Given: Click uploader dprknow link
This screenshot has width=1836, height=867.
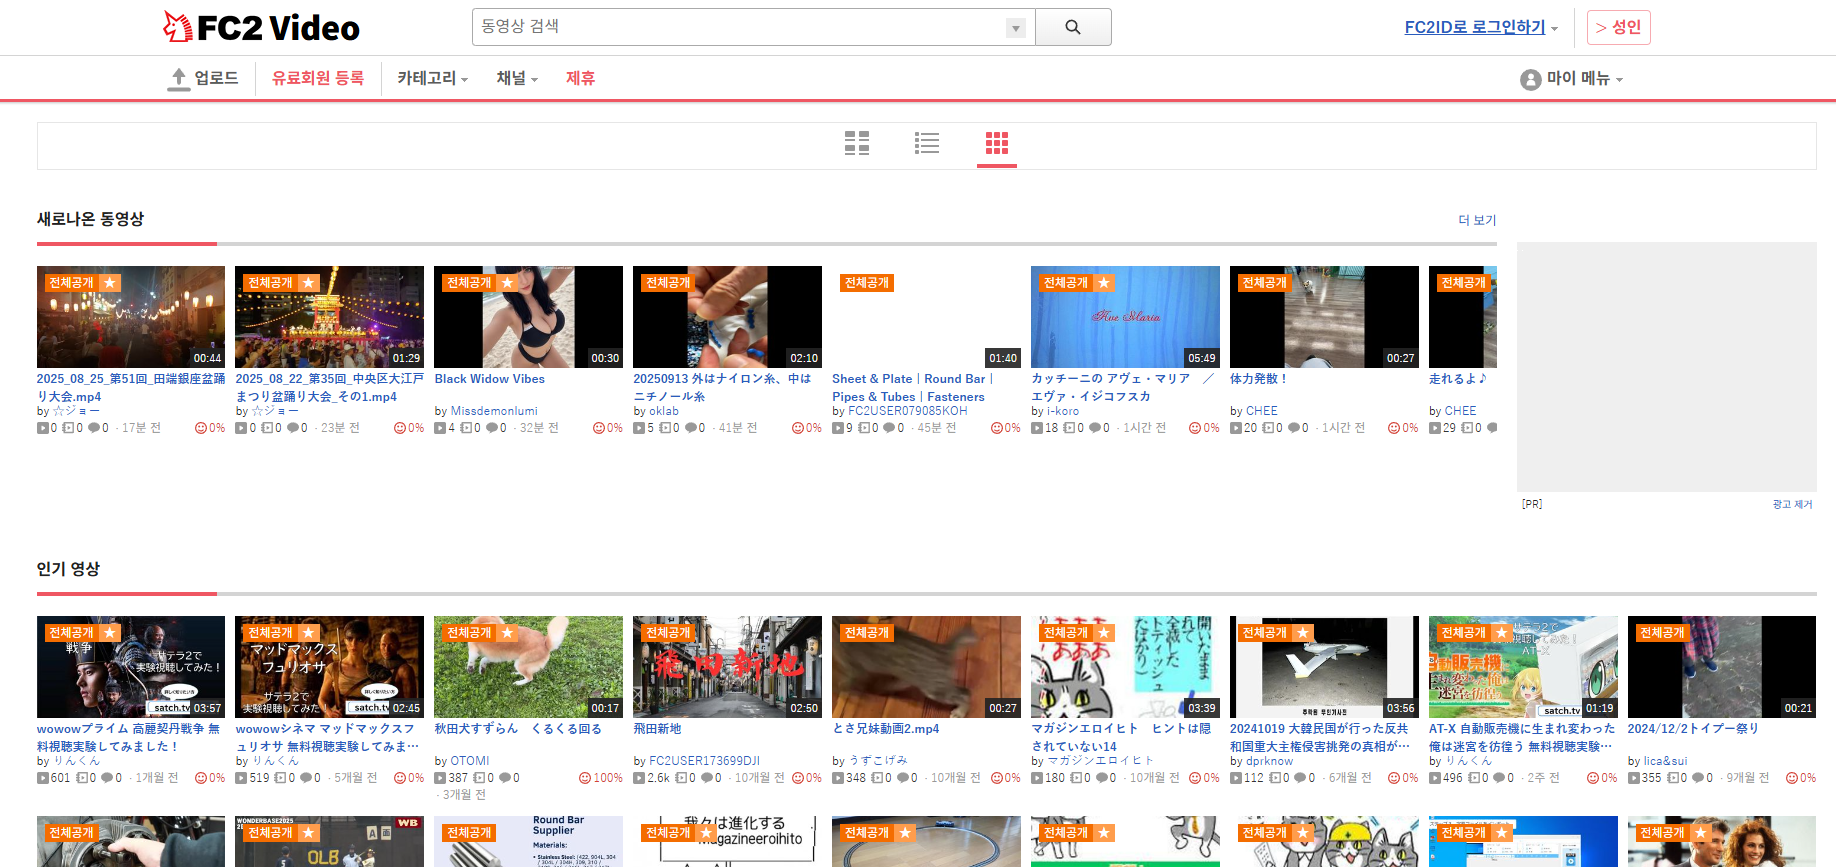Looking at the screenshot, I should point(1269,761).
